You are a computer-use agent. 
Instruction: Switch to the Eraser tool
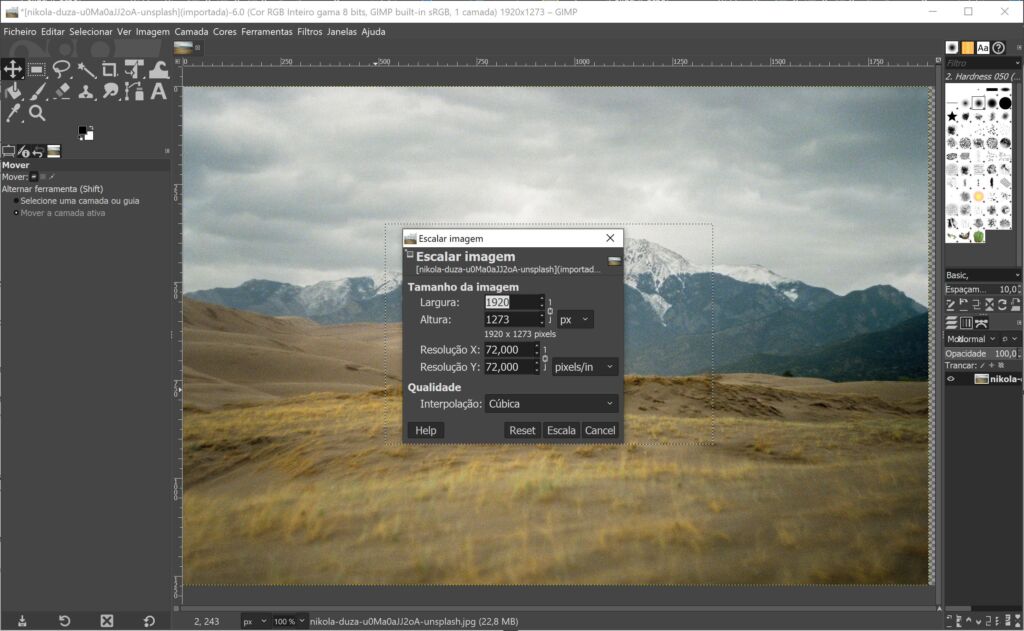(62, 92)
